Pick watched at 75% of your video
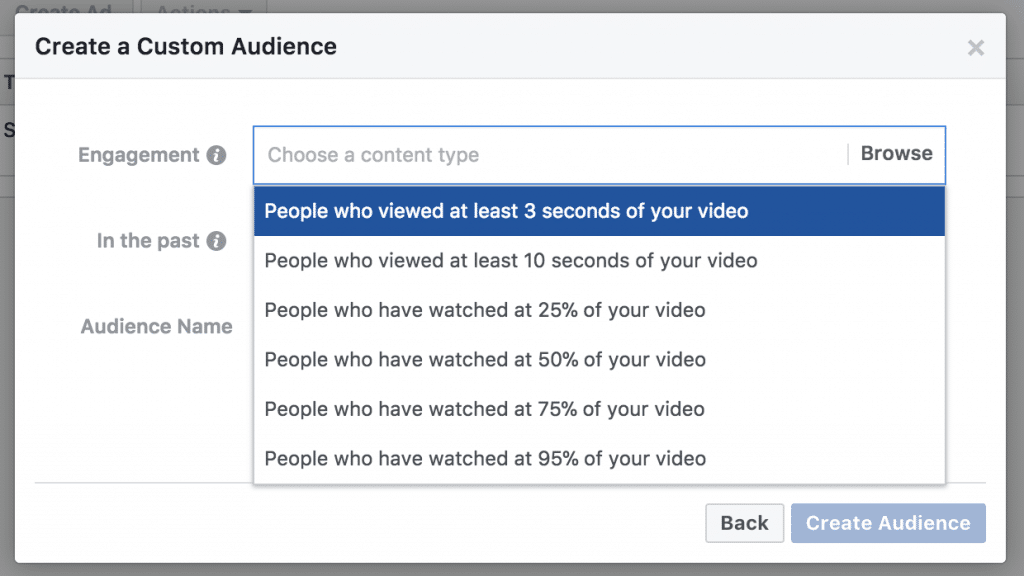This screenshot has width=1024, height=576. [x=599, y=409]
